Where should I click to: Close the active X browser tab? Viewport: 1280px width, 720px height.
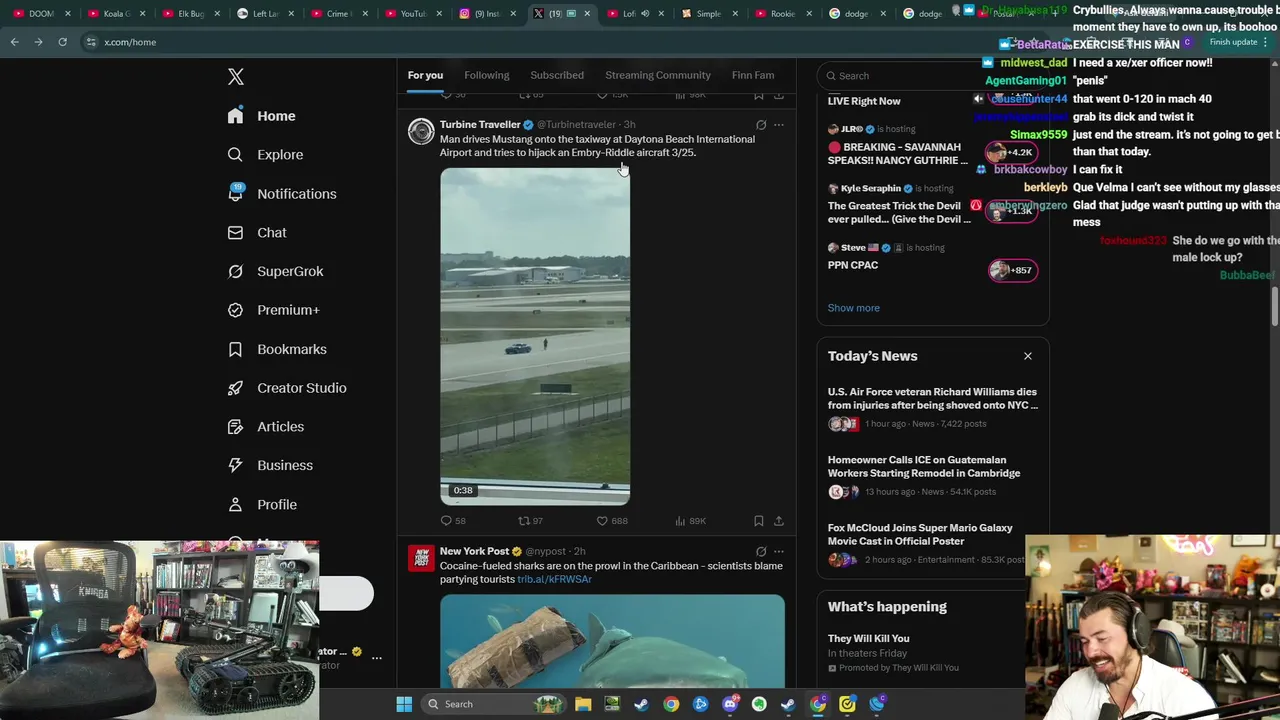tap(587, 14)
